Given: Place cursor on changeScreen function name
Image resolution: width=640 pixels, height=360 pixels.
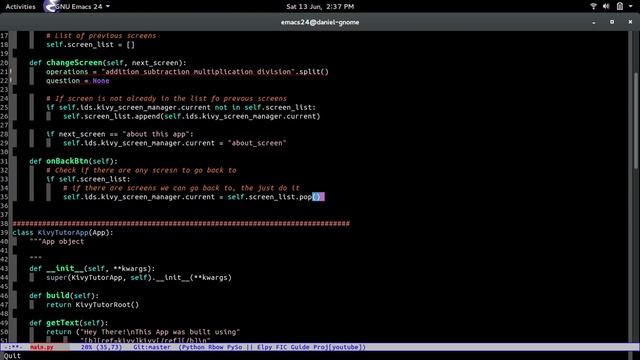Looking at the screenshot, I should 74,63.
